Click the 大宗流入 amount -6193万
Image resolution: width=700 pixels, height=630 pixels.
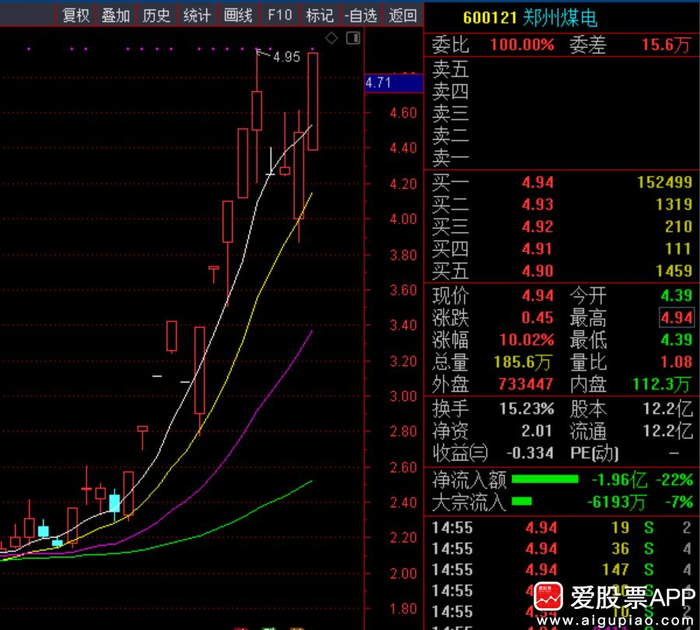(x=616, y=502)
